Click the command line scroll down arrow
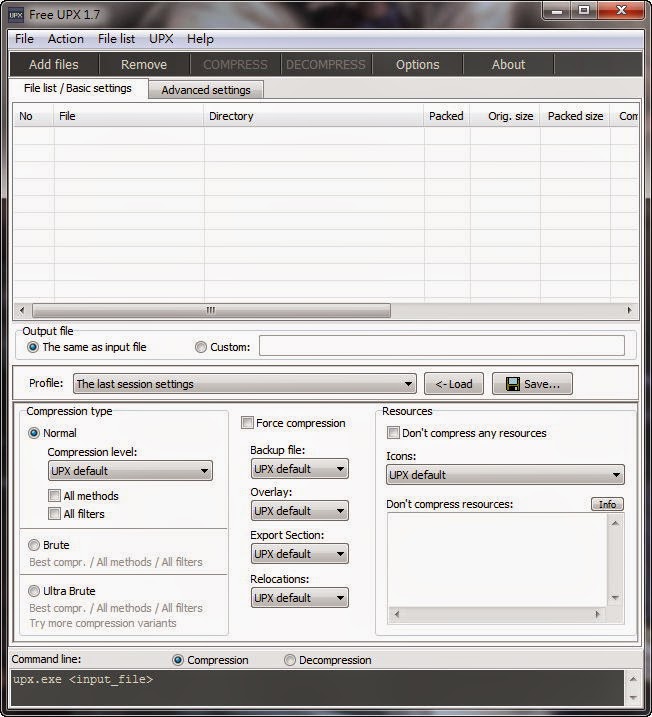652x717 pixels. pyautogui.click(x=633, y=698)
